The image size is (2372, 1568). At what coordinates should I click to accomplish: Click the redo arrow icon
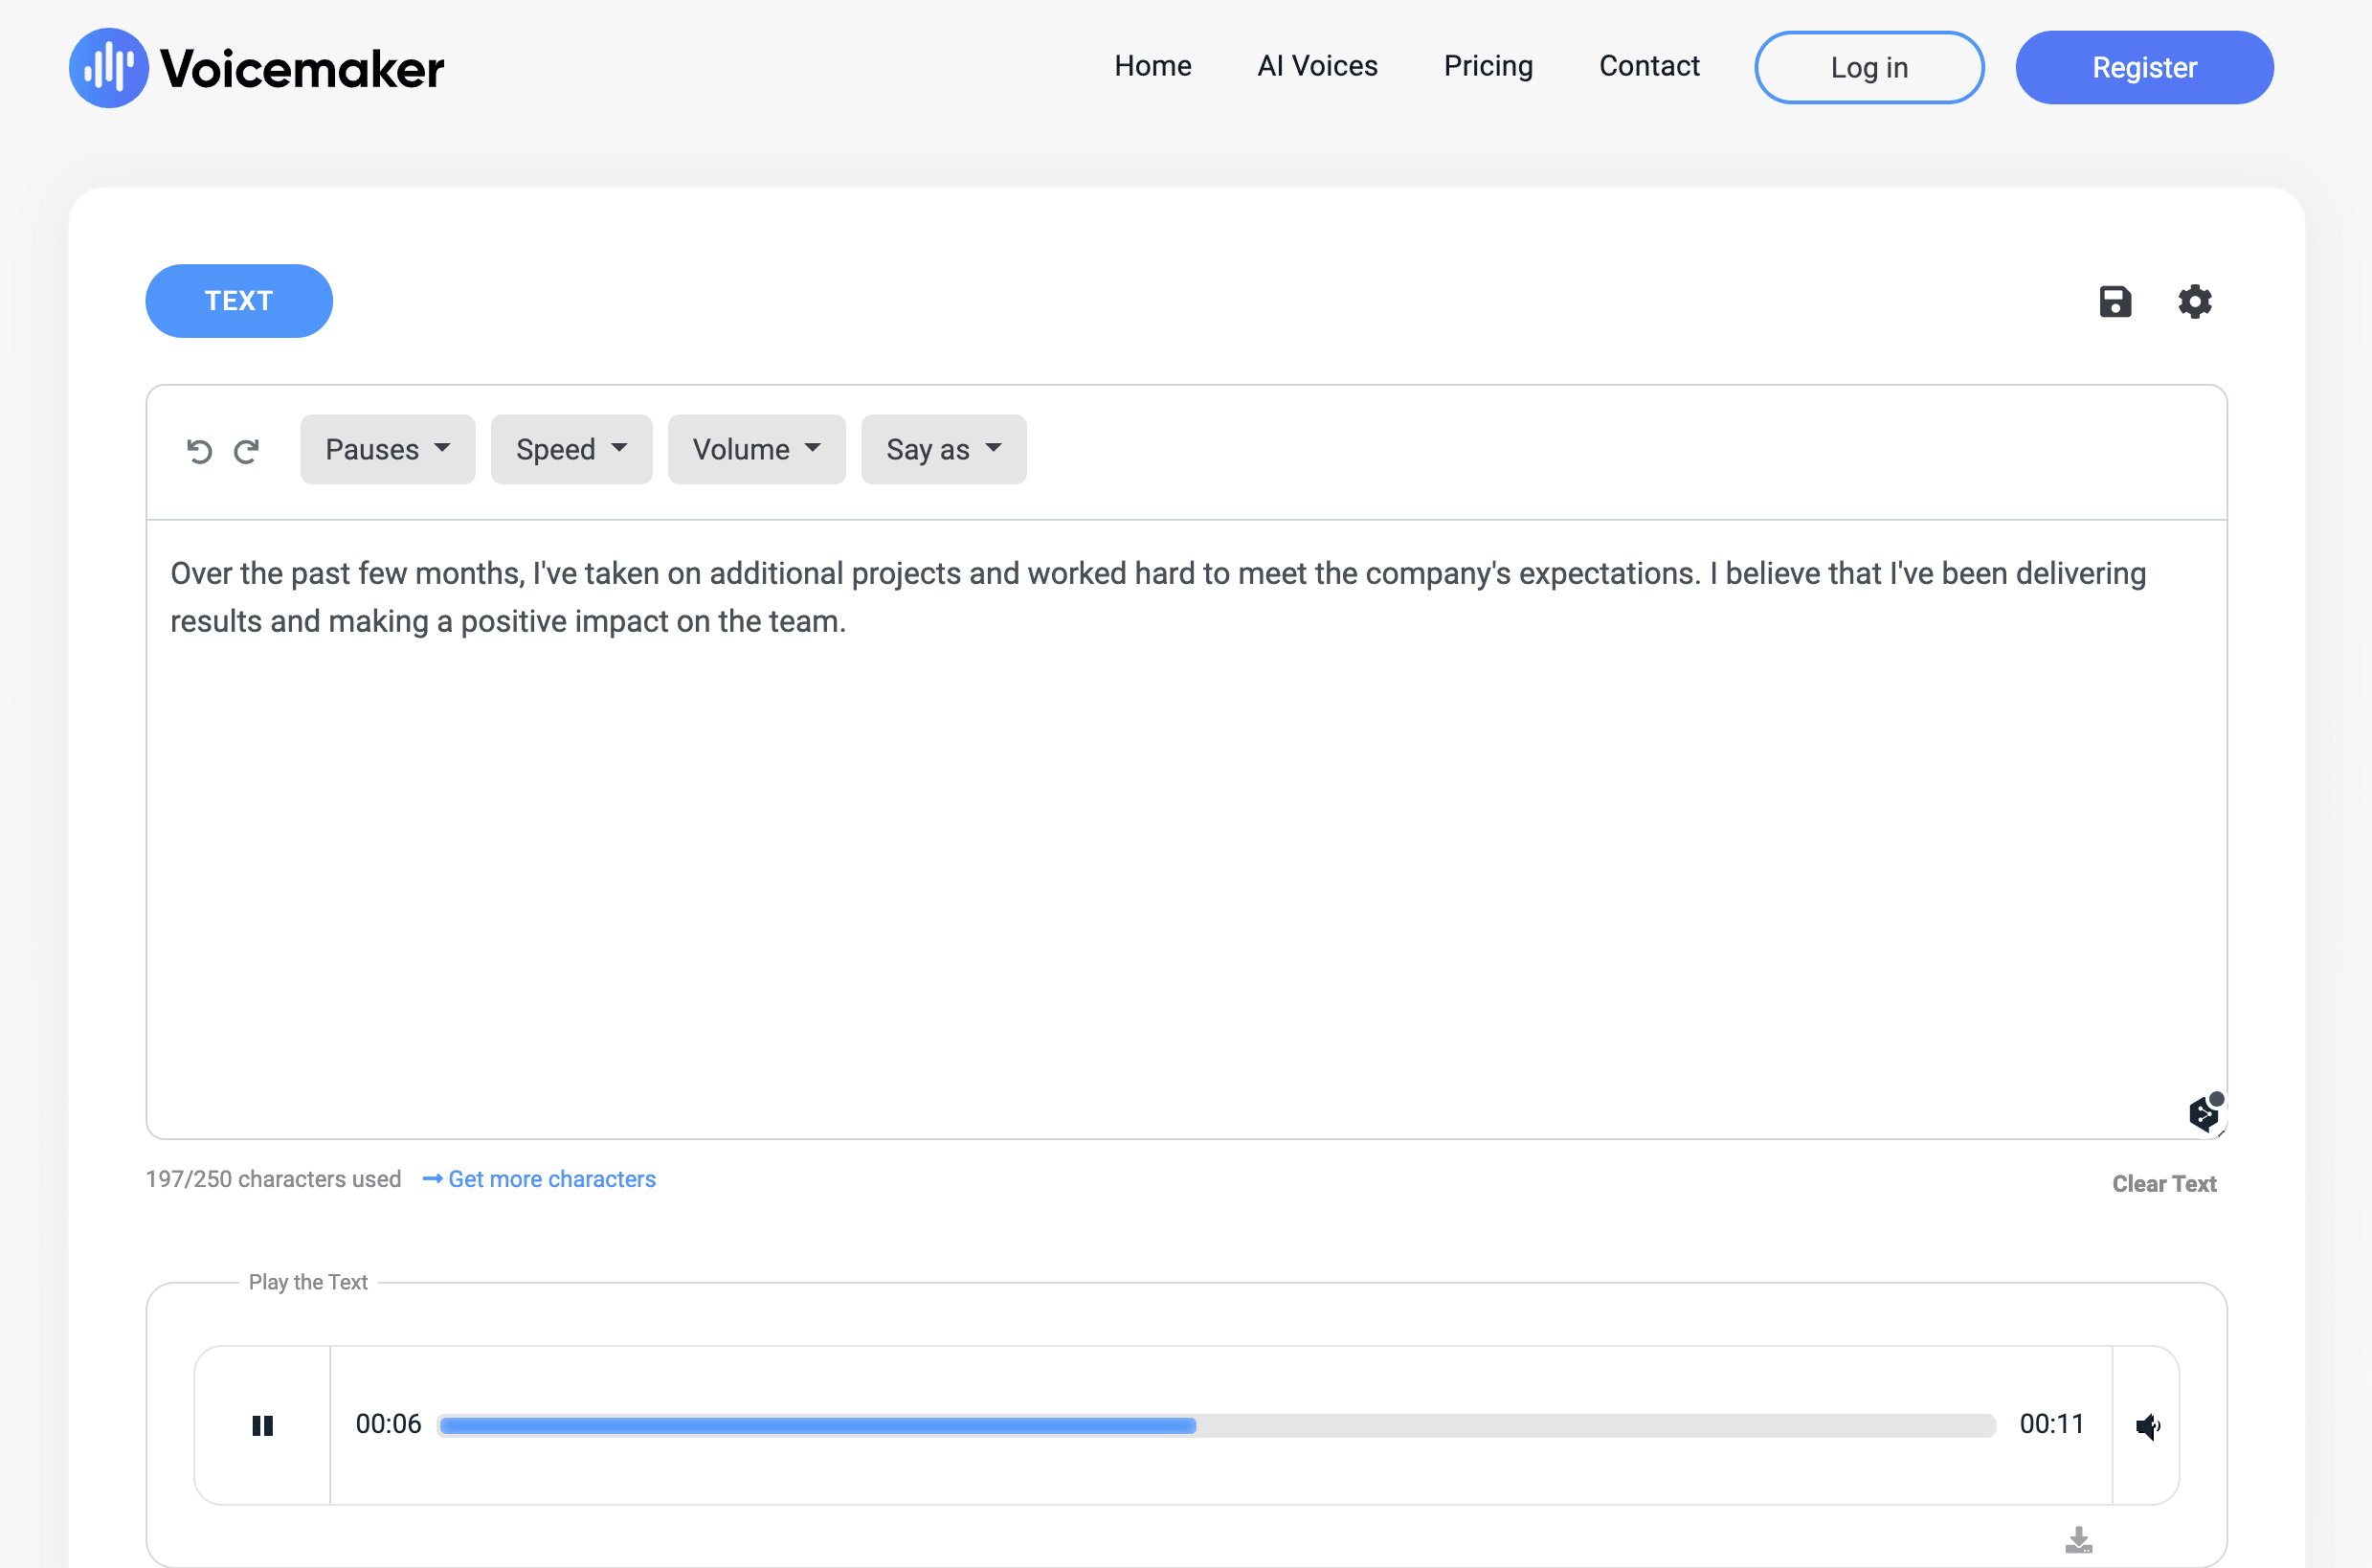(246, 451)
